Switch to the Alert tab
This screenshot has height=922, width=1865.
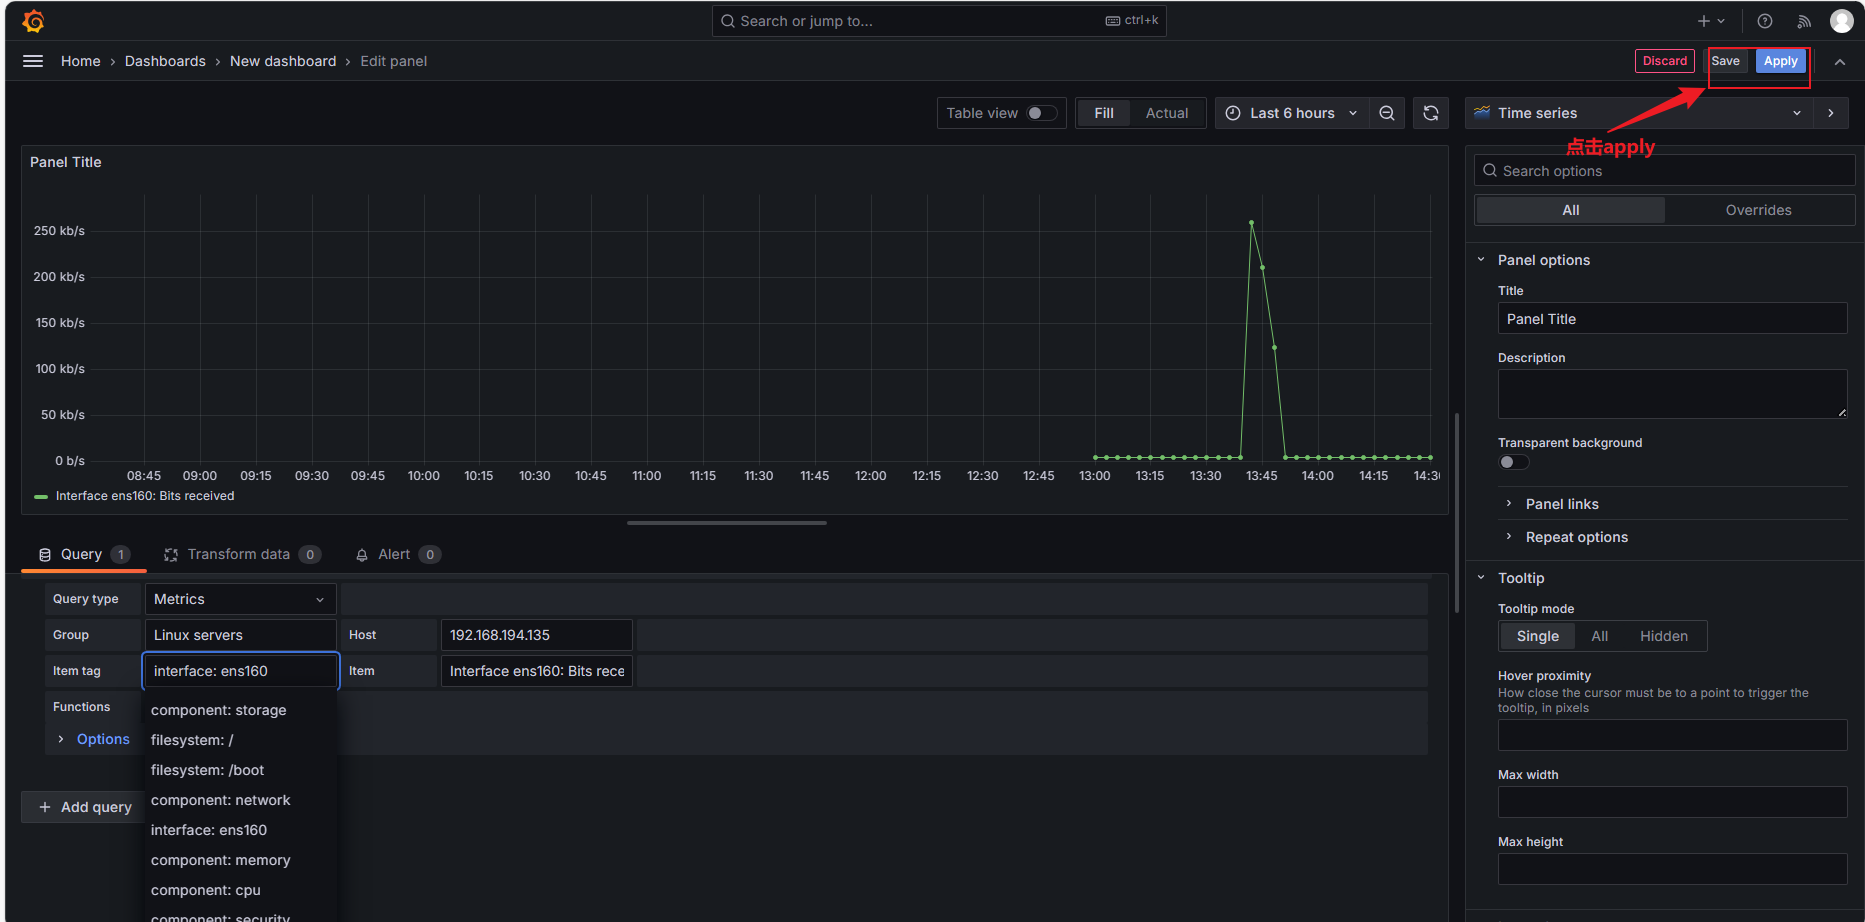coord(397,554)
